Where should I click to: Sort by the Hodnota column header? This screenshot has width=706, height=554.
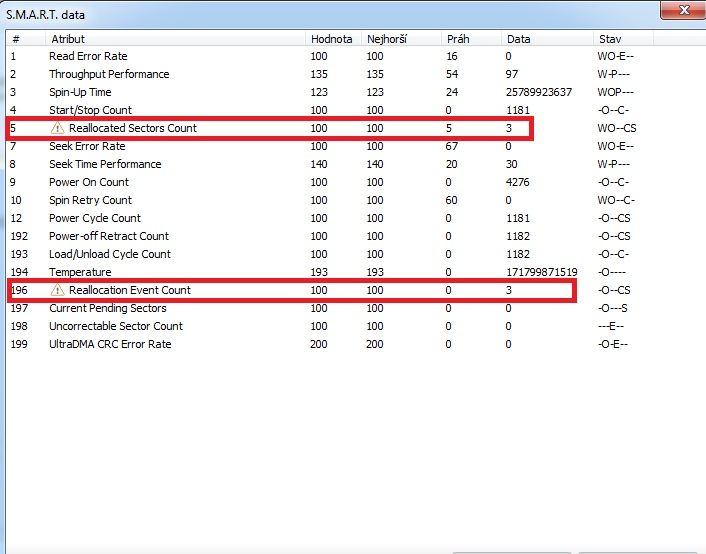point(331,38)
